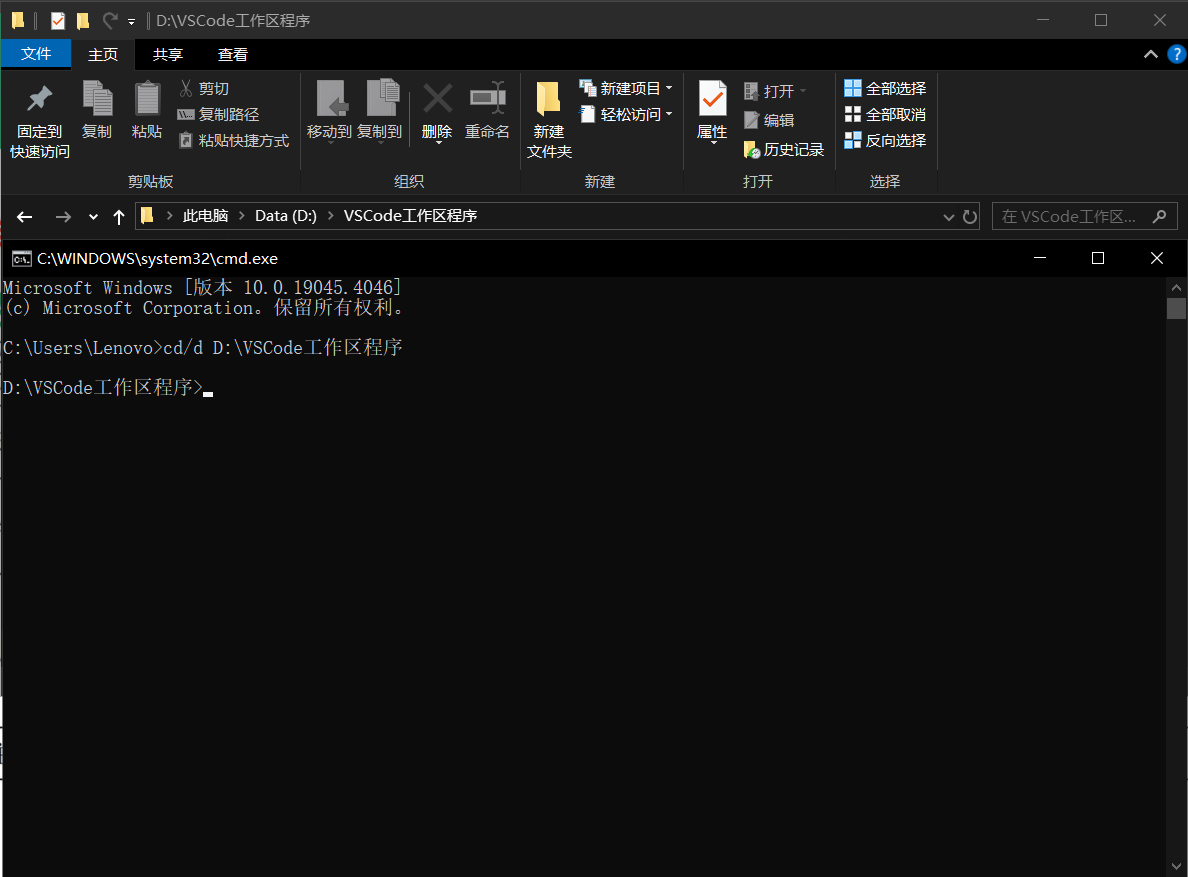This screenshot has width=1188, height=877.
Task: Click the Rename (重命名) icon
Action: click(487, 98)
